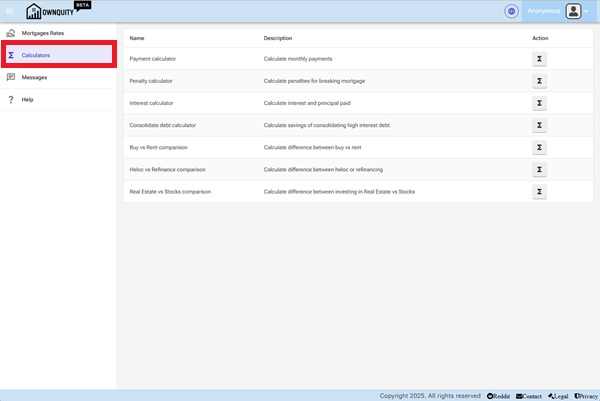This screenshot has height=401, width=600.
Task: Open the Anonymous user avatar menu
Action: 573,11
